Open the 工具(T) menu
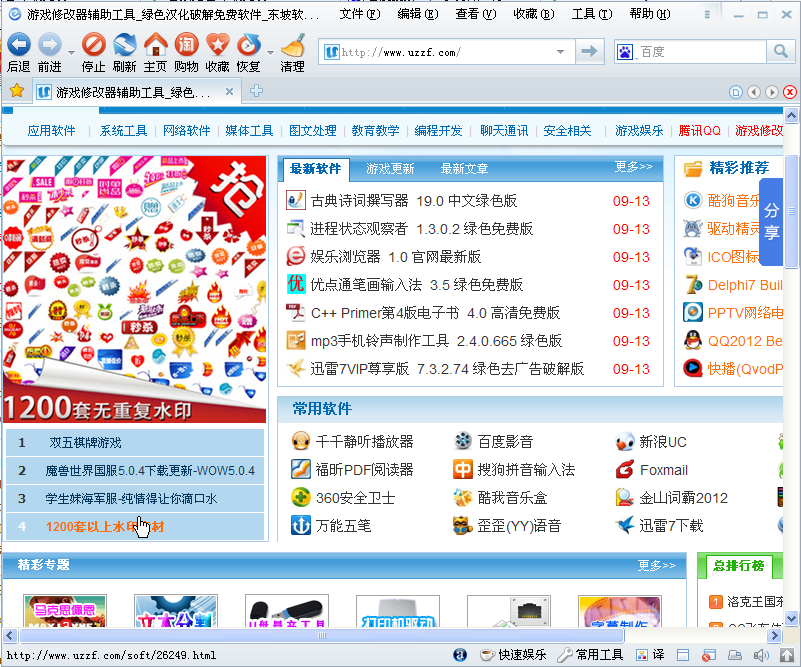Viewport: 801px width, 667px height. (x=592, y=14)
